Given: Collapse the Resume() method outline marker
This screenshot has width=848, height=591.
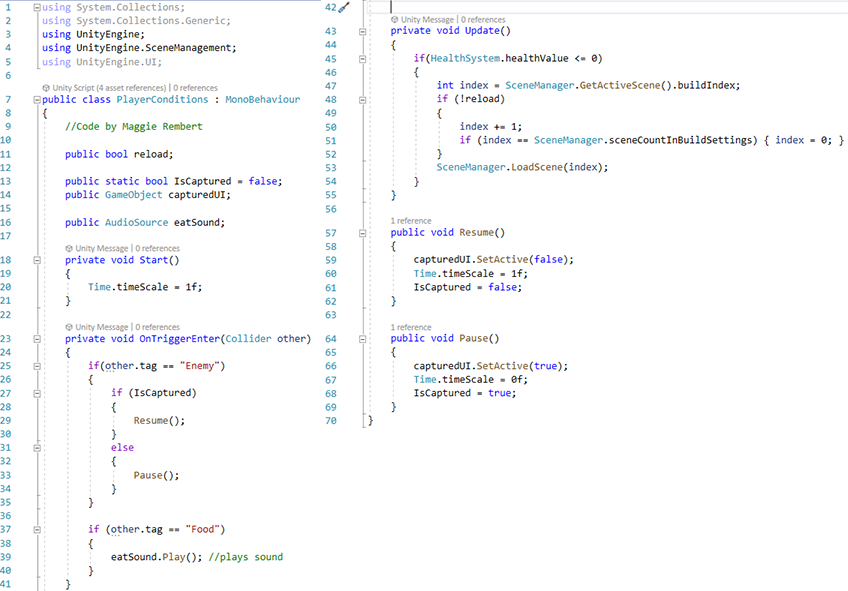Looking at the screenshot, I should (362, 233).
